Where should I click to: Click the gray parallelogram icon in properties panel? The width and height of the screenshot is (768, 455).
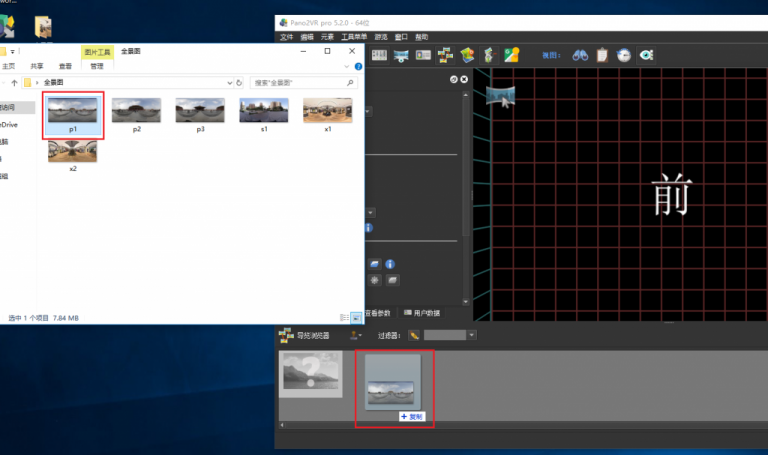(x=392, y=280)
